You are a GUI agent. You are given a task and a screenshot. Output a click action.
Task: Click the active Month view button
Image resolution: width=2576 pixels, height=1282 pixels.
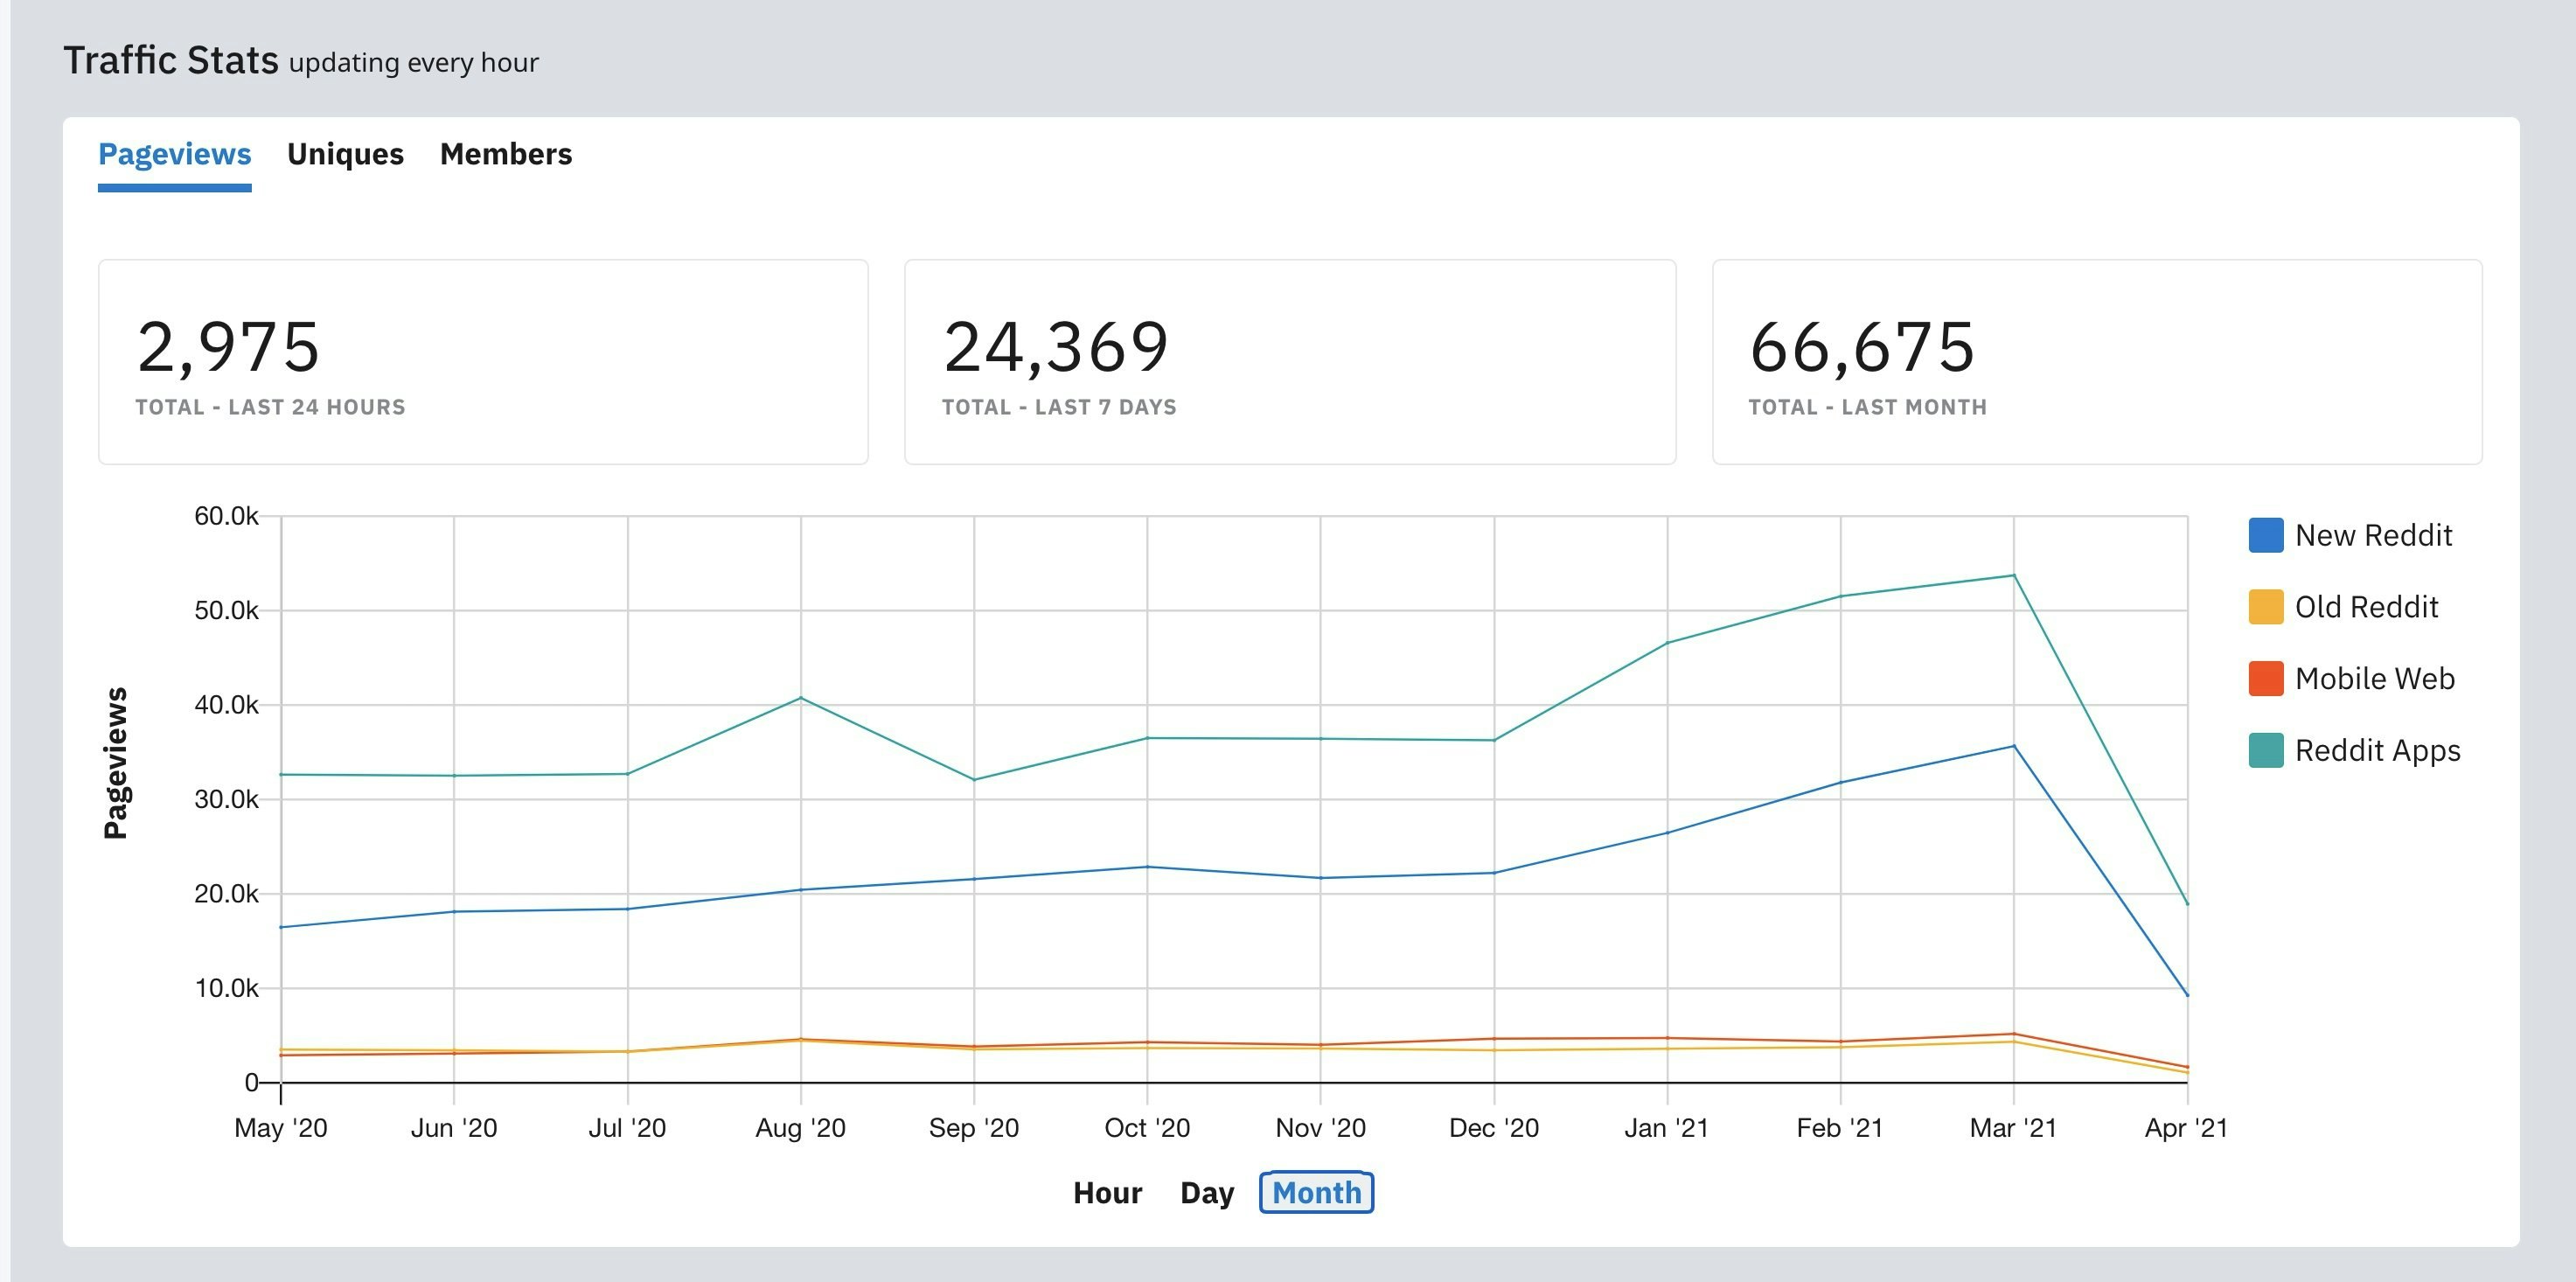pos(1316,1193)
